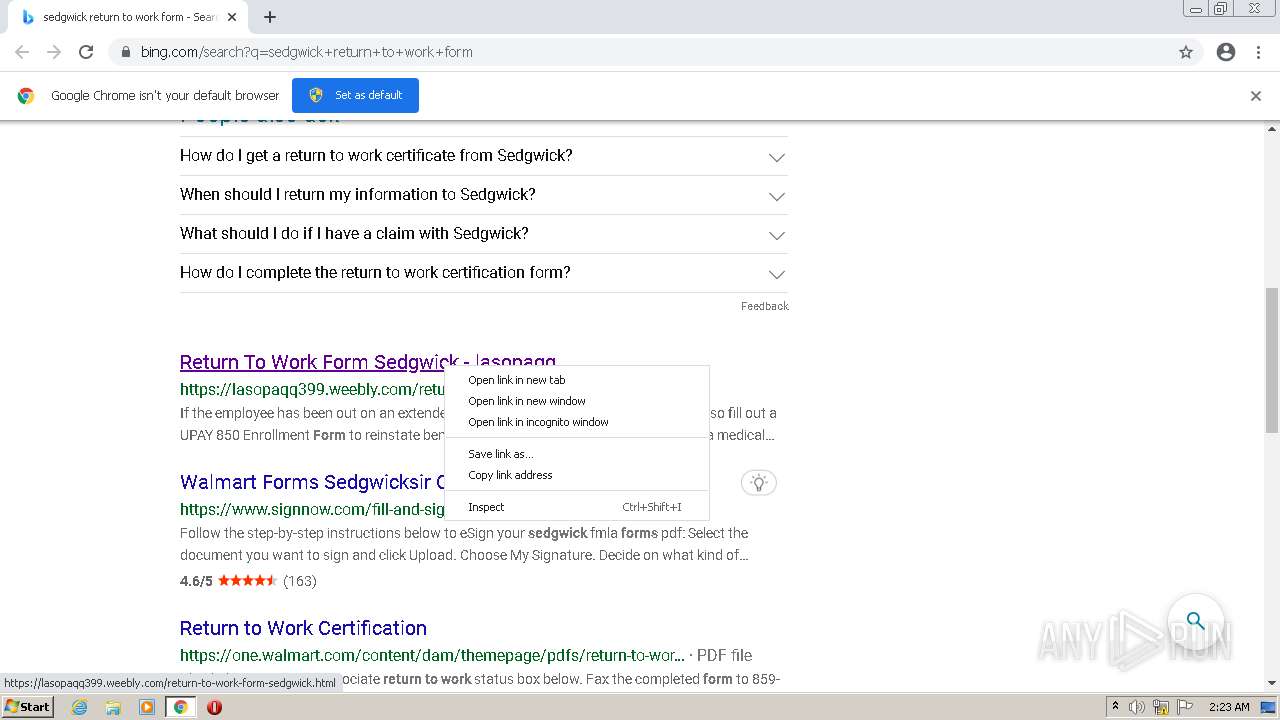The image size is (1280, 720).
Task: Go back to the previous page
Action: click(x=22, y=52)
